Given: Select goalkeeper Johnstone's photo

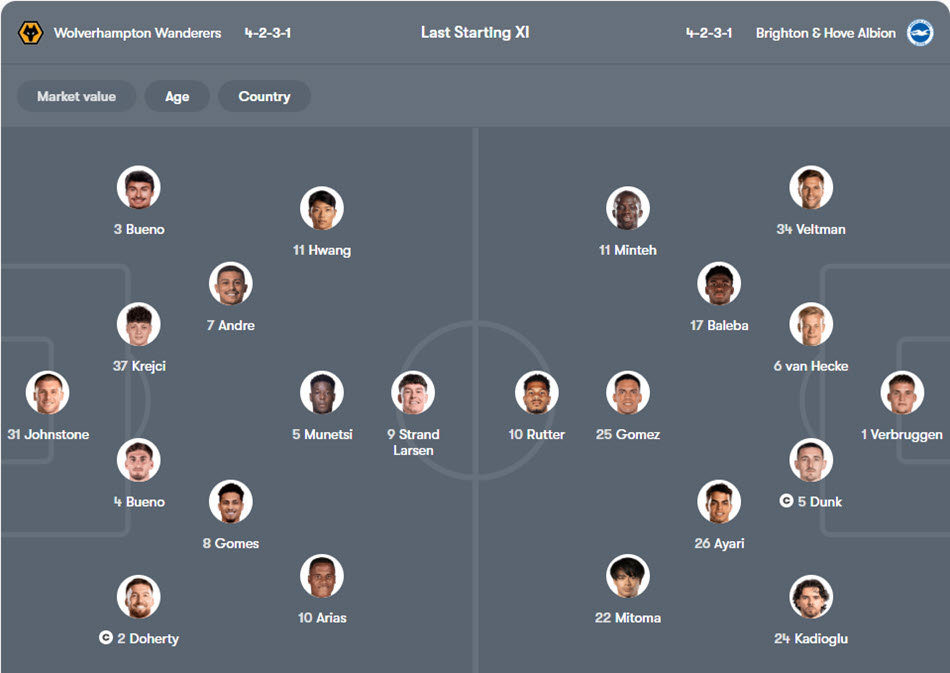Looking at the screenshot, I should coord(48,393).
